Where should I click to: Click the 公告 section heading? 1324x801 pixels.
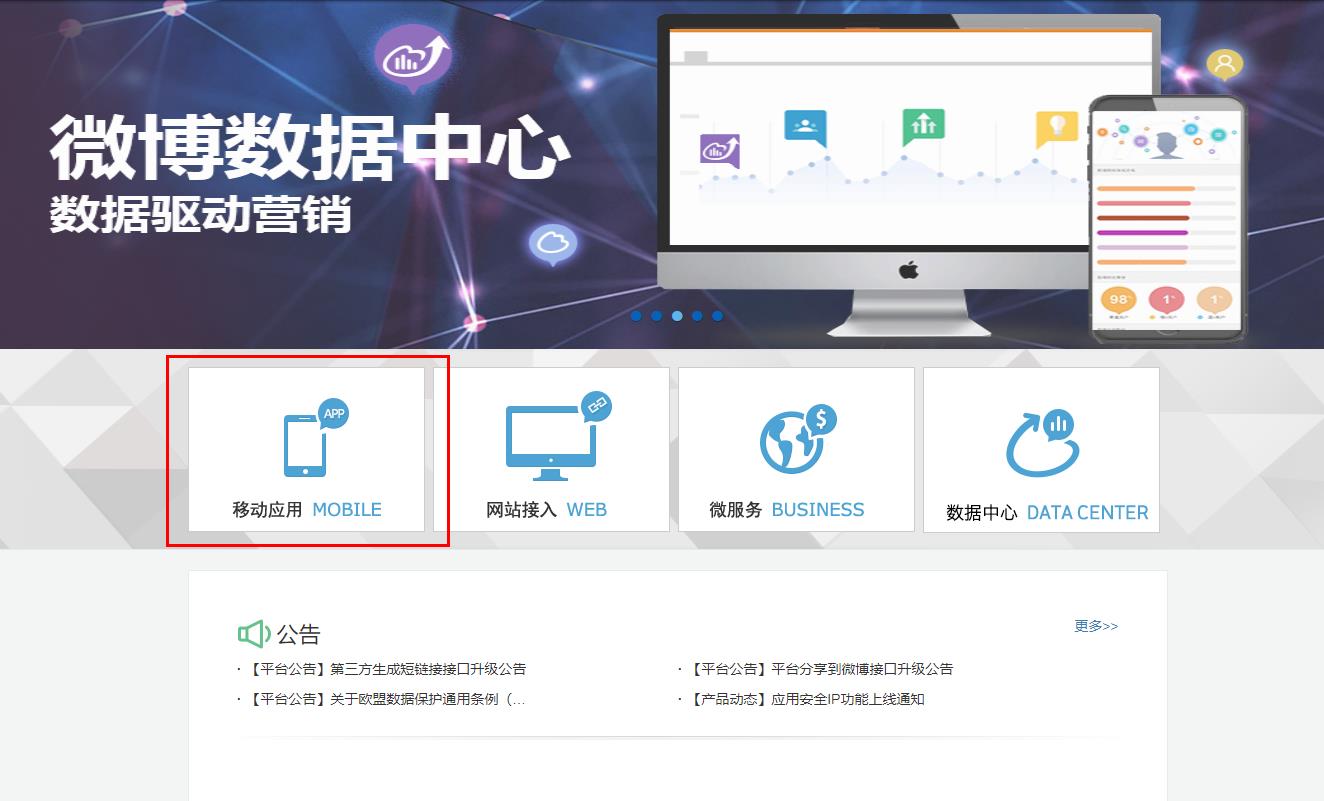point(298,634)
